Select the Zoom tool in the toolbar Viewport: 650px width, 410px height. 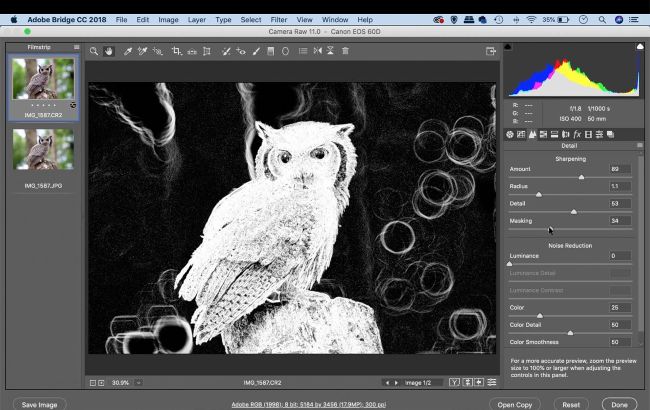coord(94,51)
